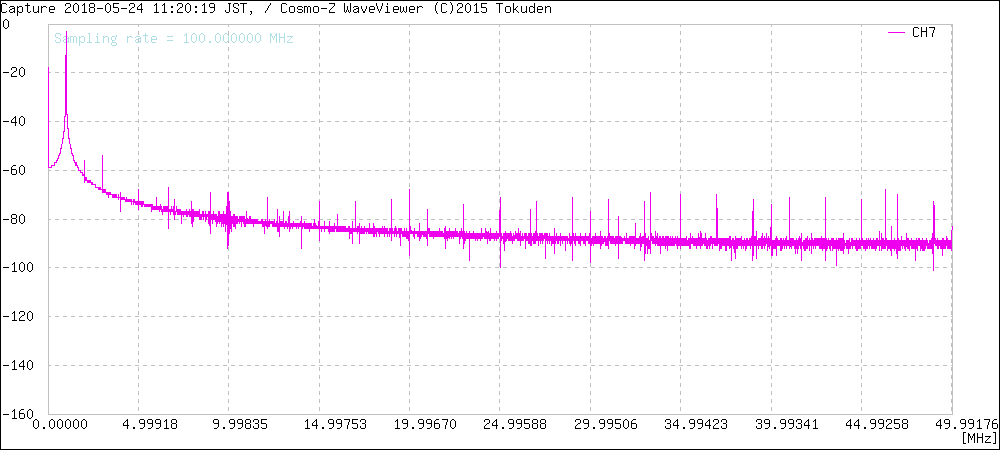Click the CH7 legend label
This screenshot has width=1000, height=450.
(924, 33)
